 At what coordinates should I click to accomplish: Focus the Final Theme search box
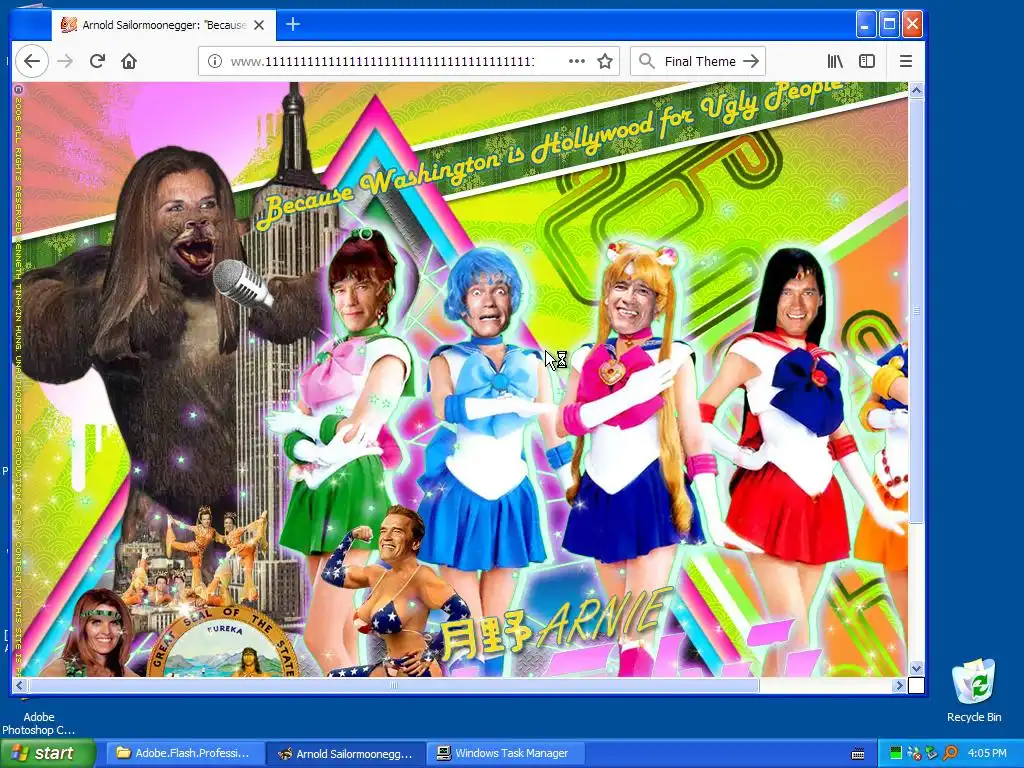tap(699, 61)
